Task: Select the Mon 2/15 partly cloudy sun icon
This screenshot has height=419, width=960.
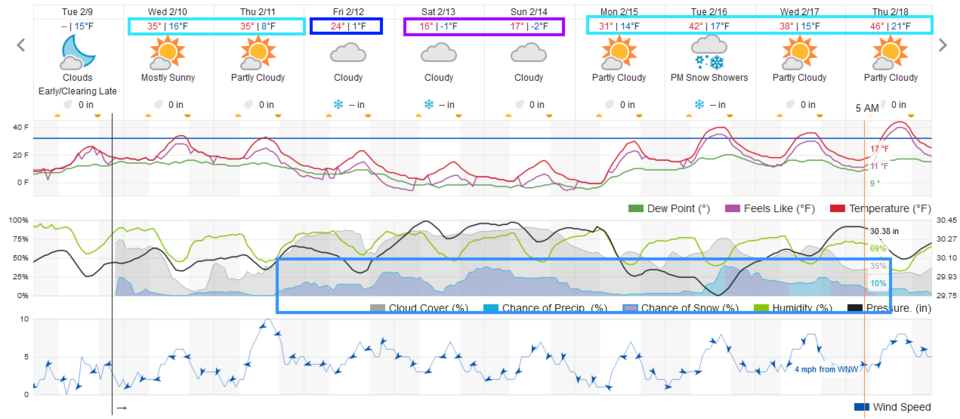Action: coord(618,53)
